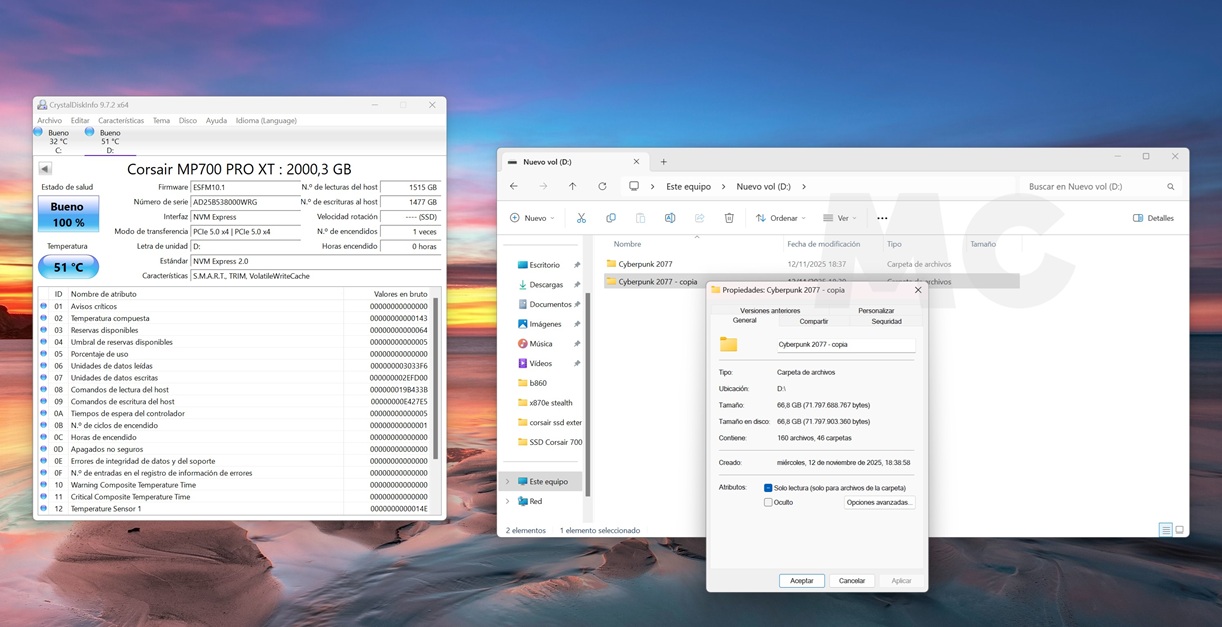This screenshot has width=1222, height=627.
Task: Click the Rename icon in Explorer toolbar
Action: [670, 218]
